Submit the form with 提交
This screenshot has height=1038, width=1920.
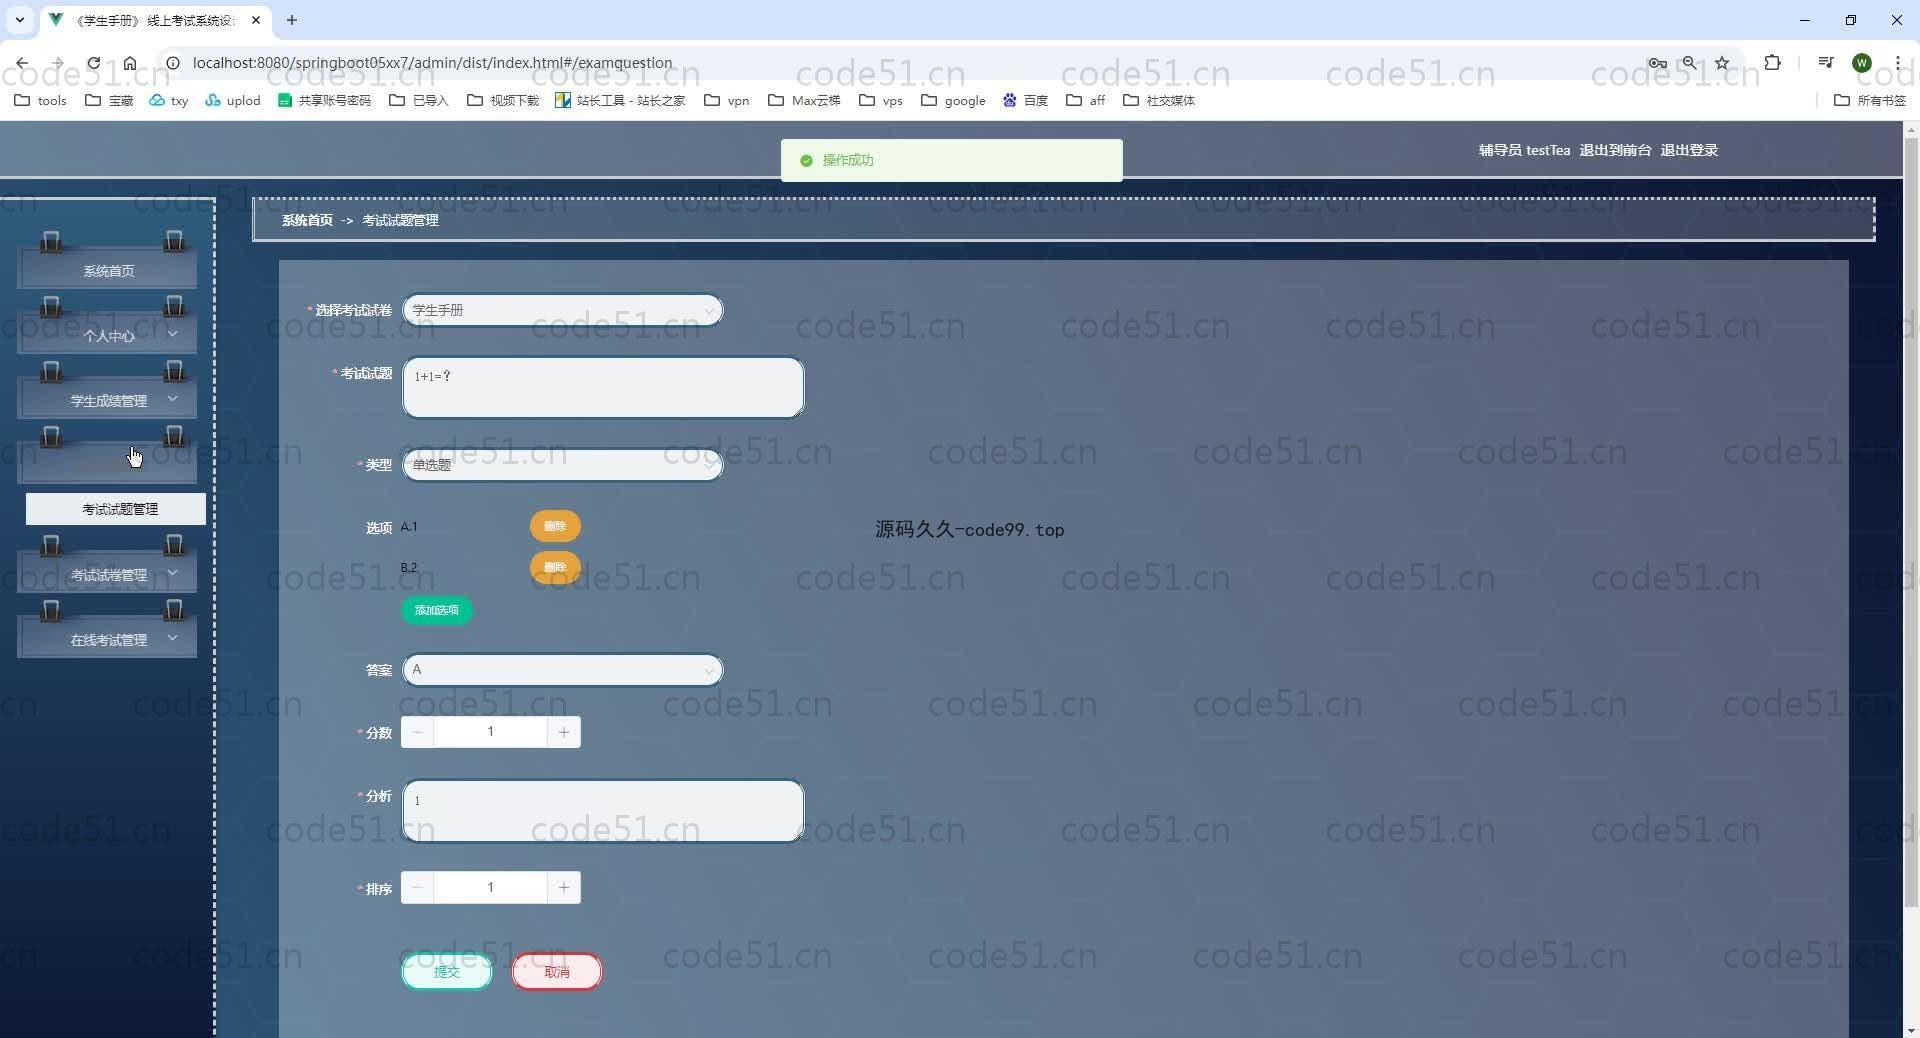447,971
